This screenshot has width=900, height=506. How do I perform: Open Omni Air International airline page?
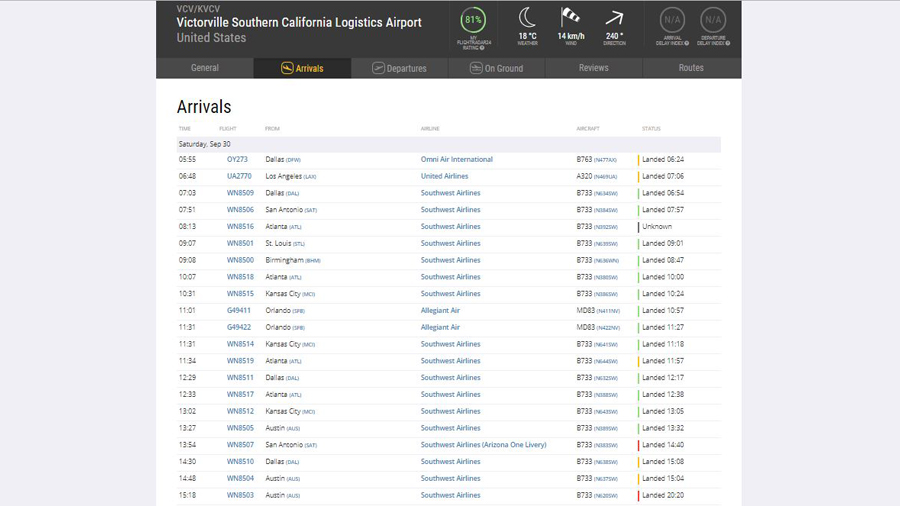click(x=456, y=160)
